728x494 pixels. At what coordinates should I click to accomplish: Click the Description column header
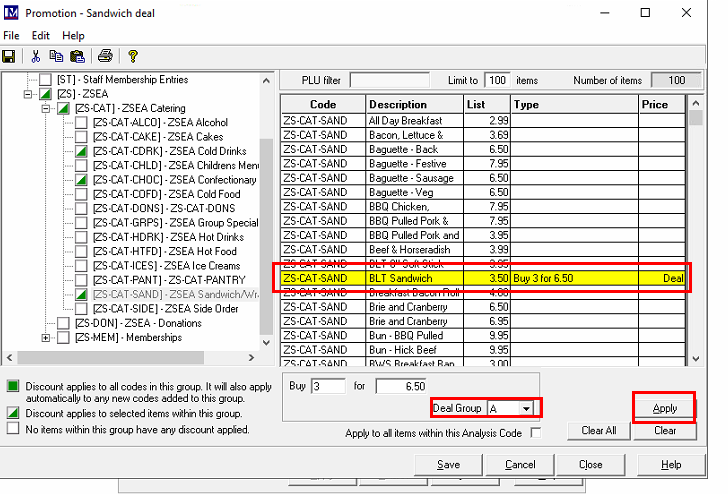click(x=414, y=104)
